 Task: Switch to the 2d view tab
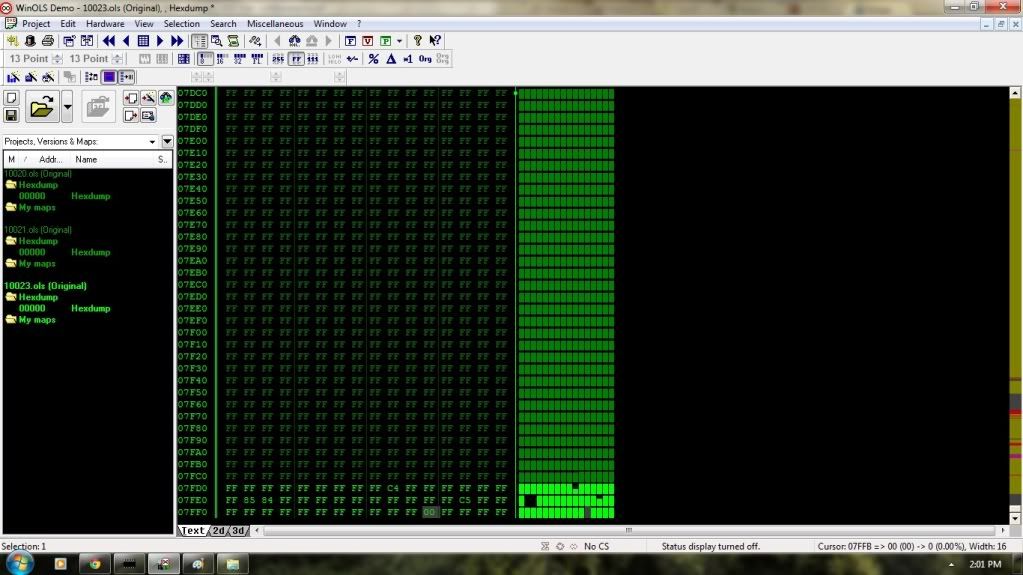[219, 531]
